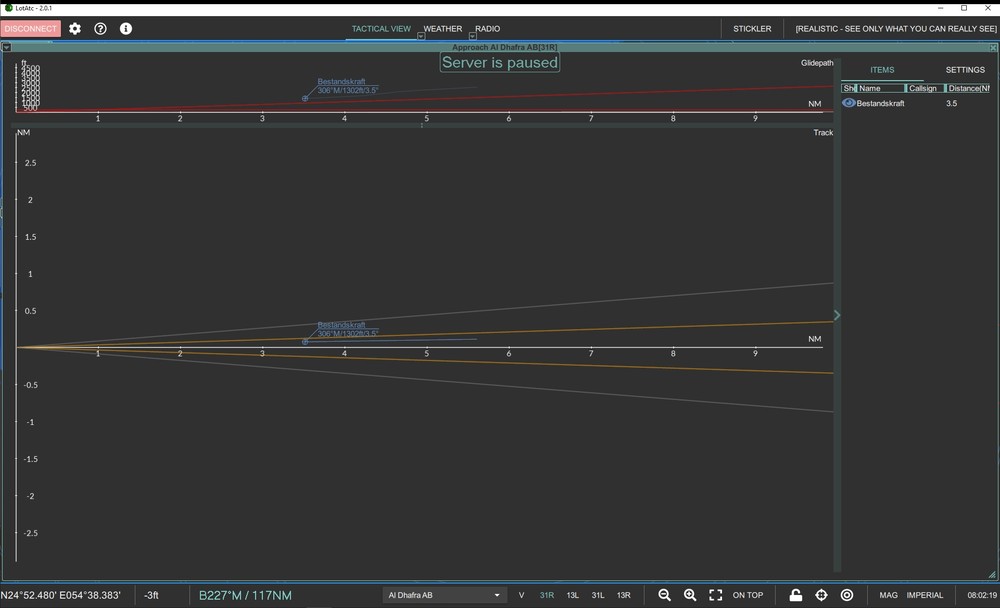
Task: Toggle visibility eye for Bestandskraft
Action: tap(848, 103)
